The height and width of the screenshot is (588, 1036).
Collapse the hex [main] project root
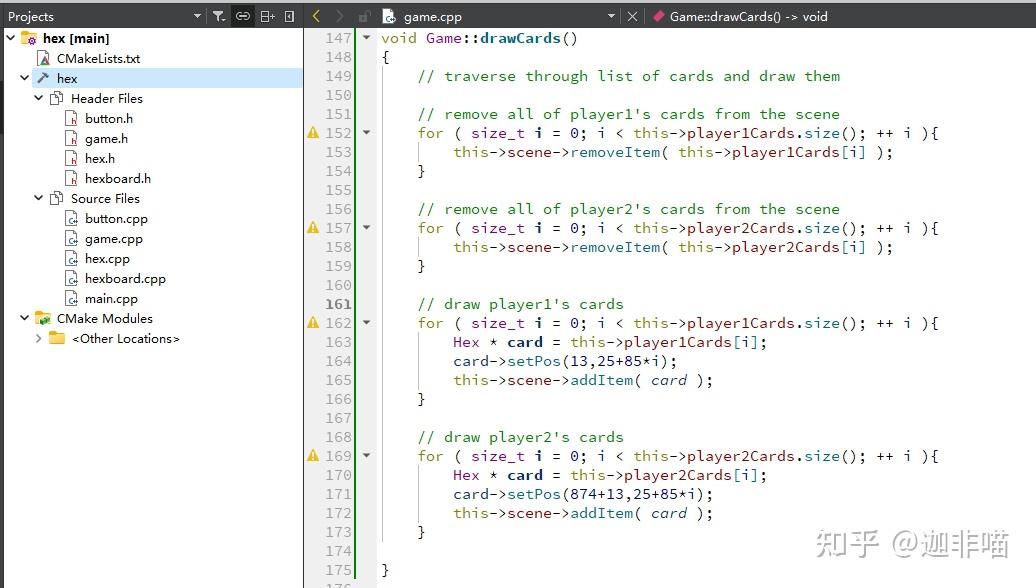(11, 38)
